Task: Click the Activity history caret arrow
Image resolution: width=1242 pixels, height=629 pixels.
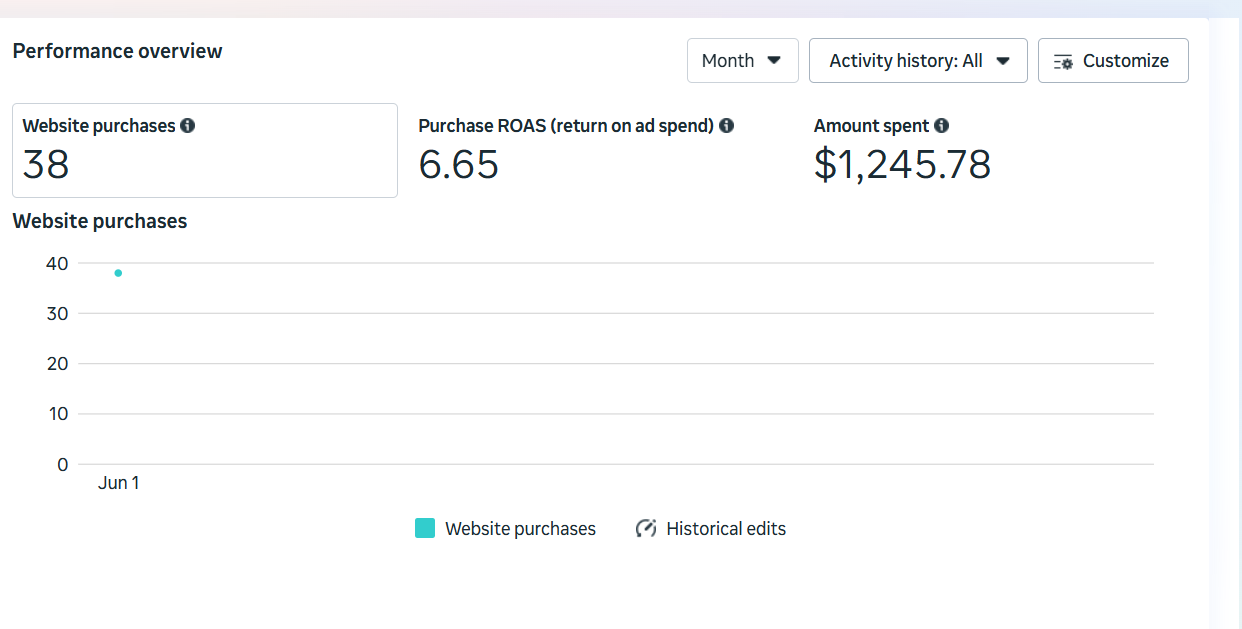Action: [1003, 60]
